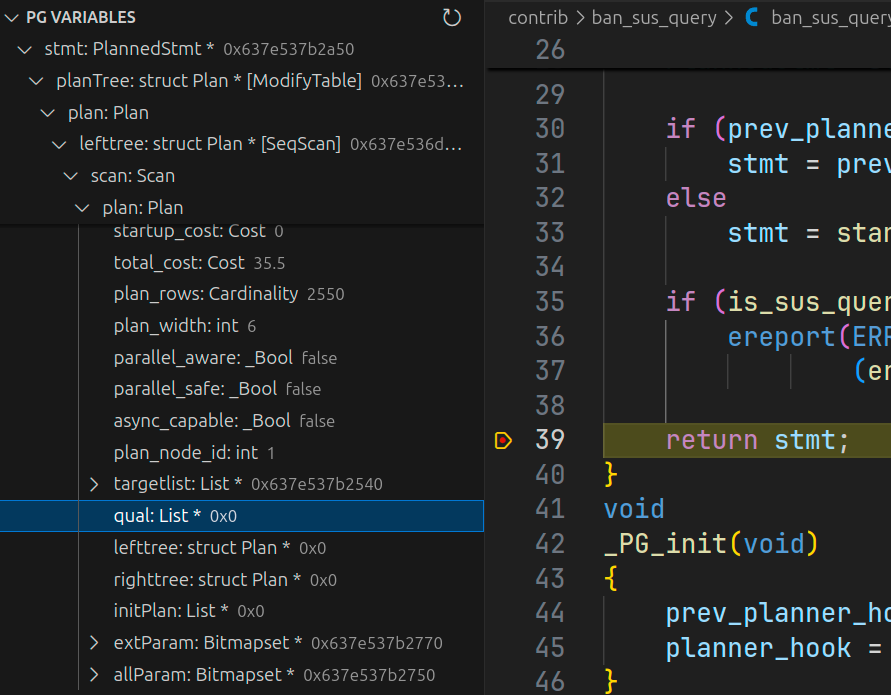891x695 pixels.
Task: Expand the allParam Bitmapset entry
Action: pyautogui.click(x=94, y=675)
